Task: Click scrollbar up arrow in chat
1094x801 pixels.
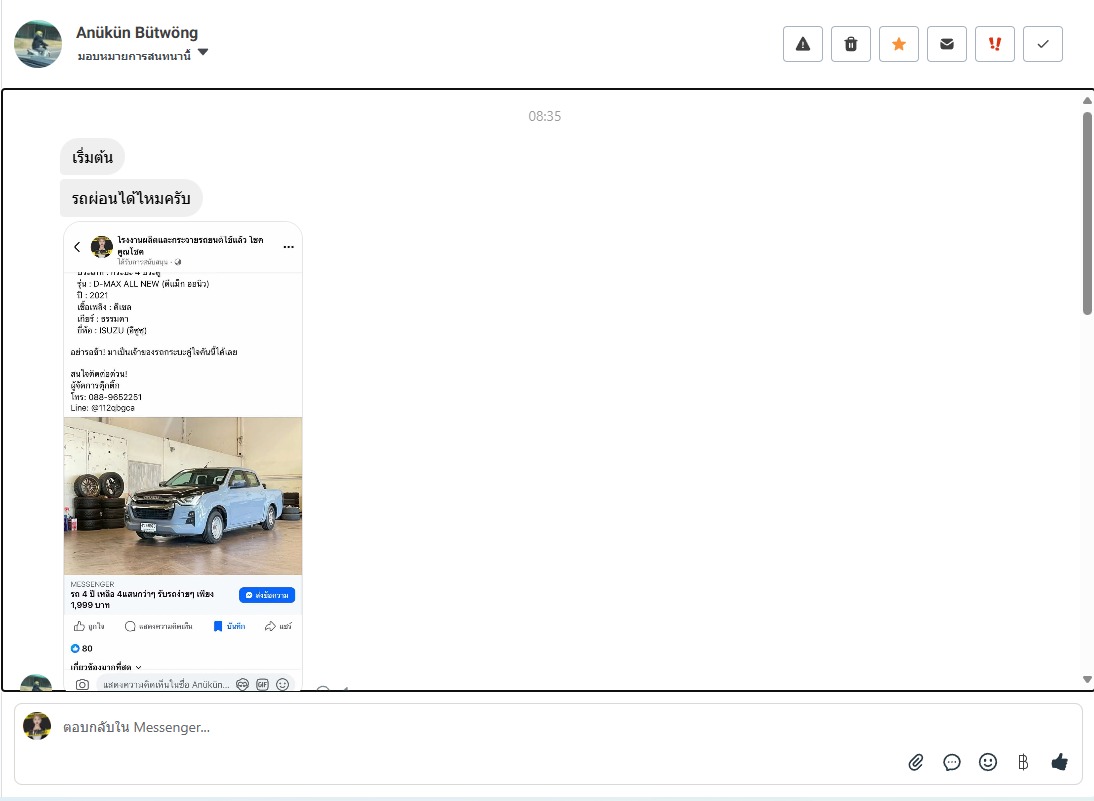Action: click(x=1087, y=100)
